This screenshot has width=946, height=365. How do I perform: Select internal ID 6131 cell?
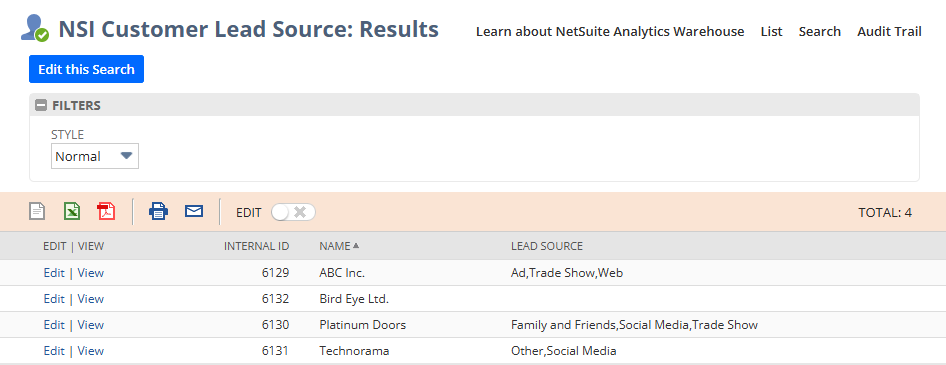click(275, 351)
